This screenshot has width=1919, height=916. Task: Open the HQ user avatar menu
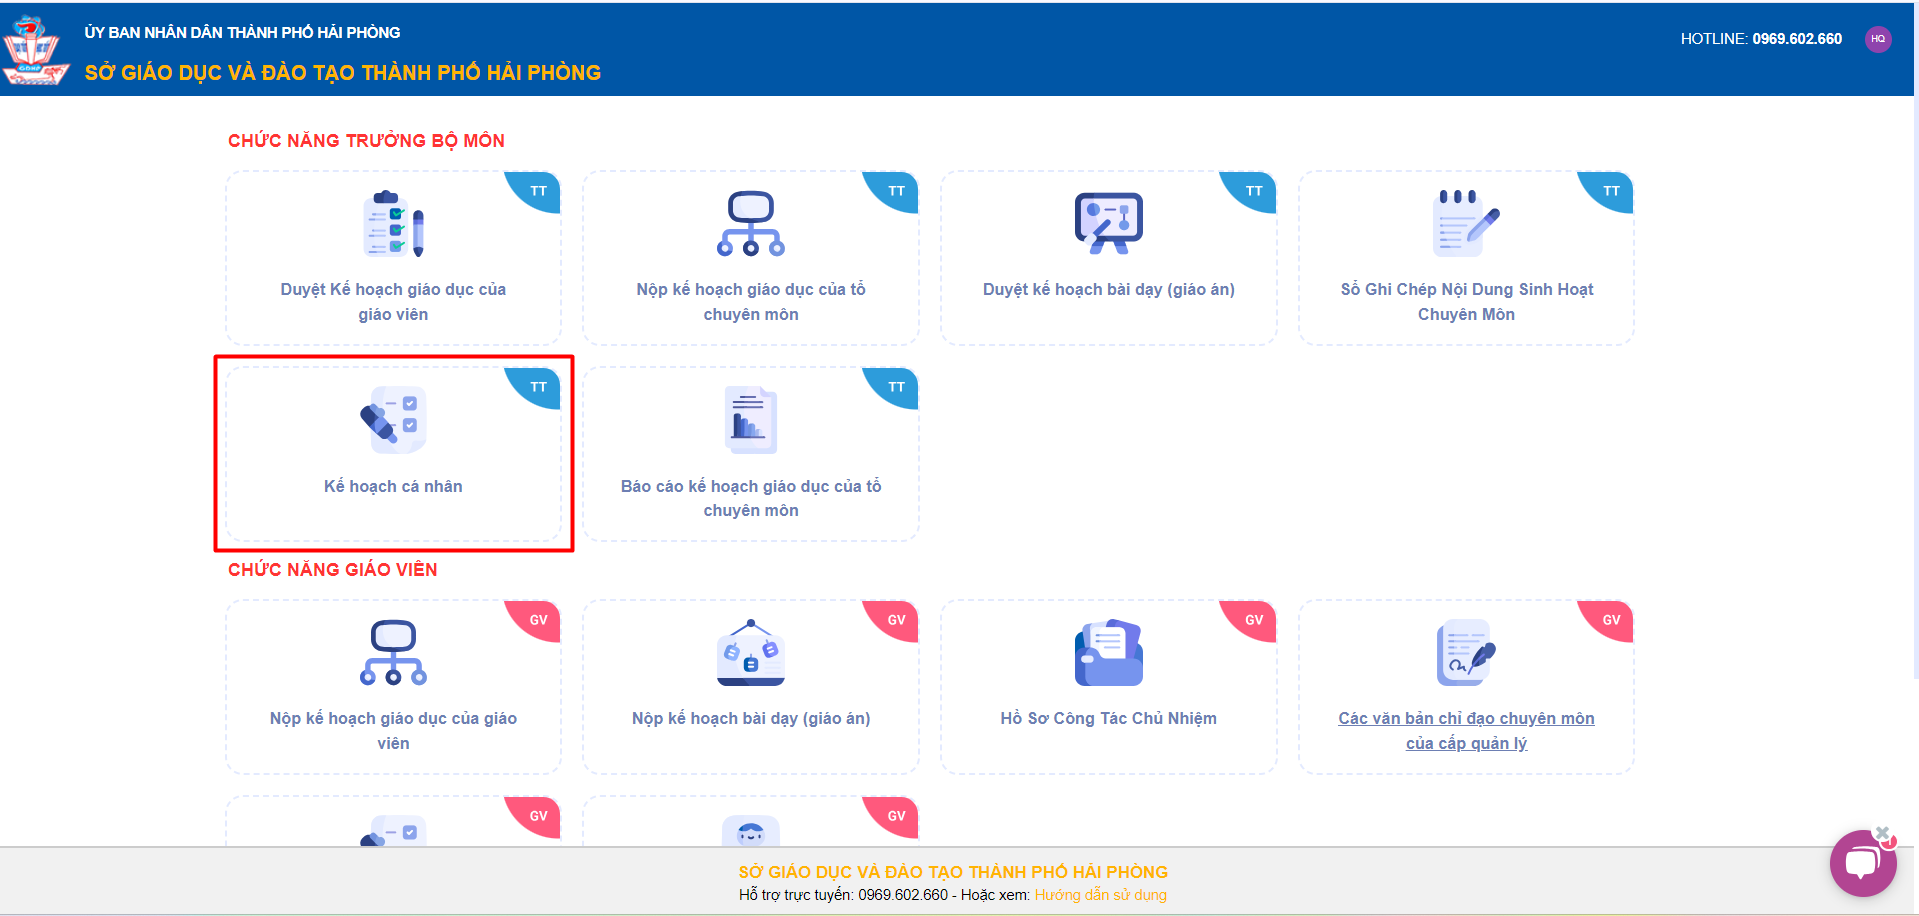(x=1878, y=39)
